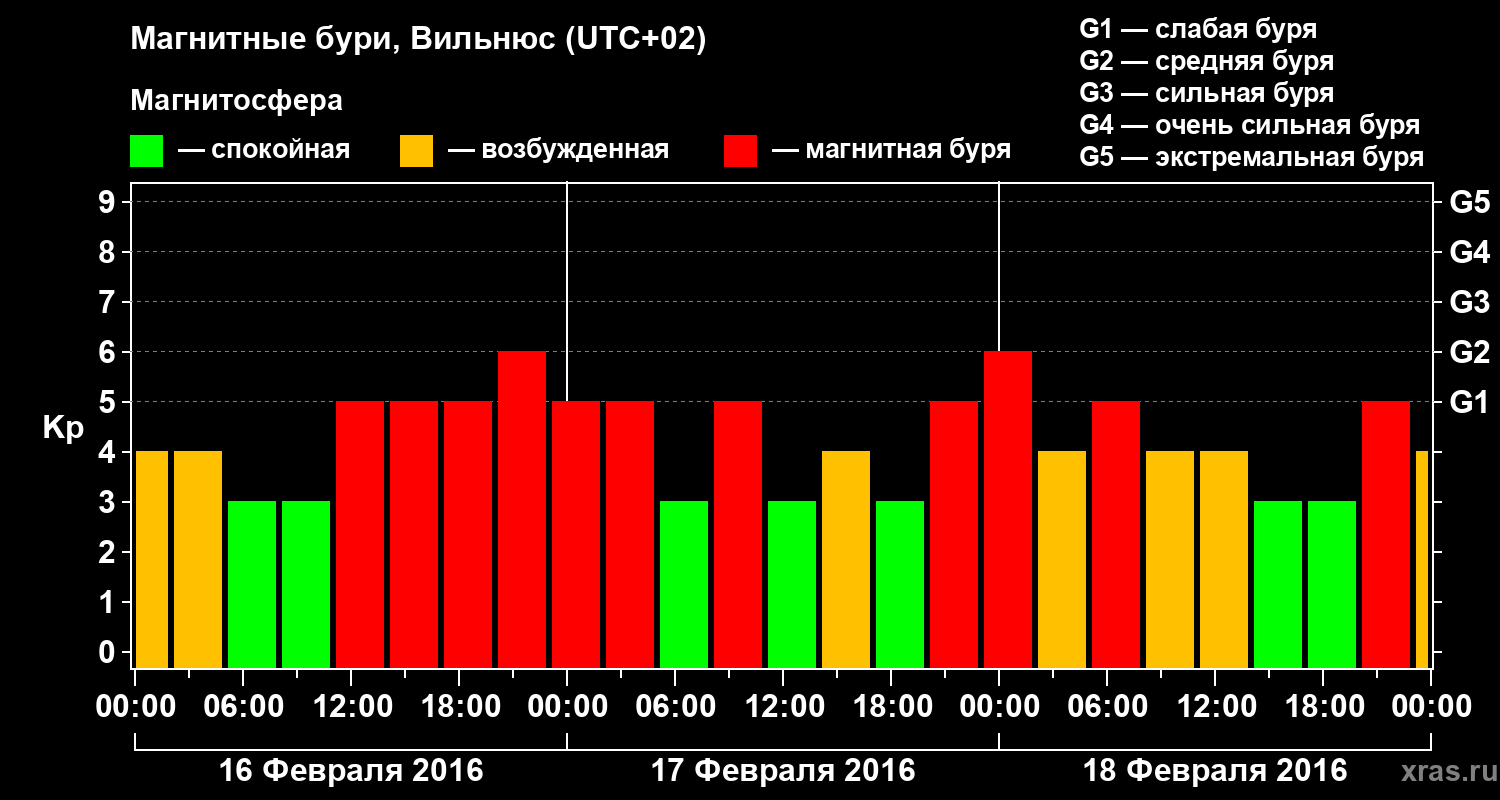The height and width of the screenshot is (800, 1500).
Task: Click the 'G4' label on the right axis
Action: click(1469, 252)
